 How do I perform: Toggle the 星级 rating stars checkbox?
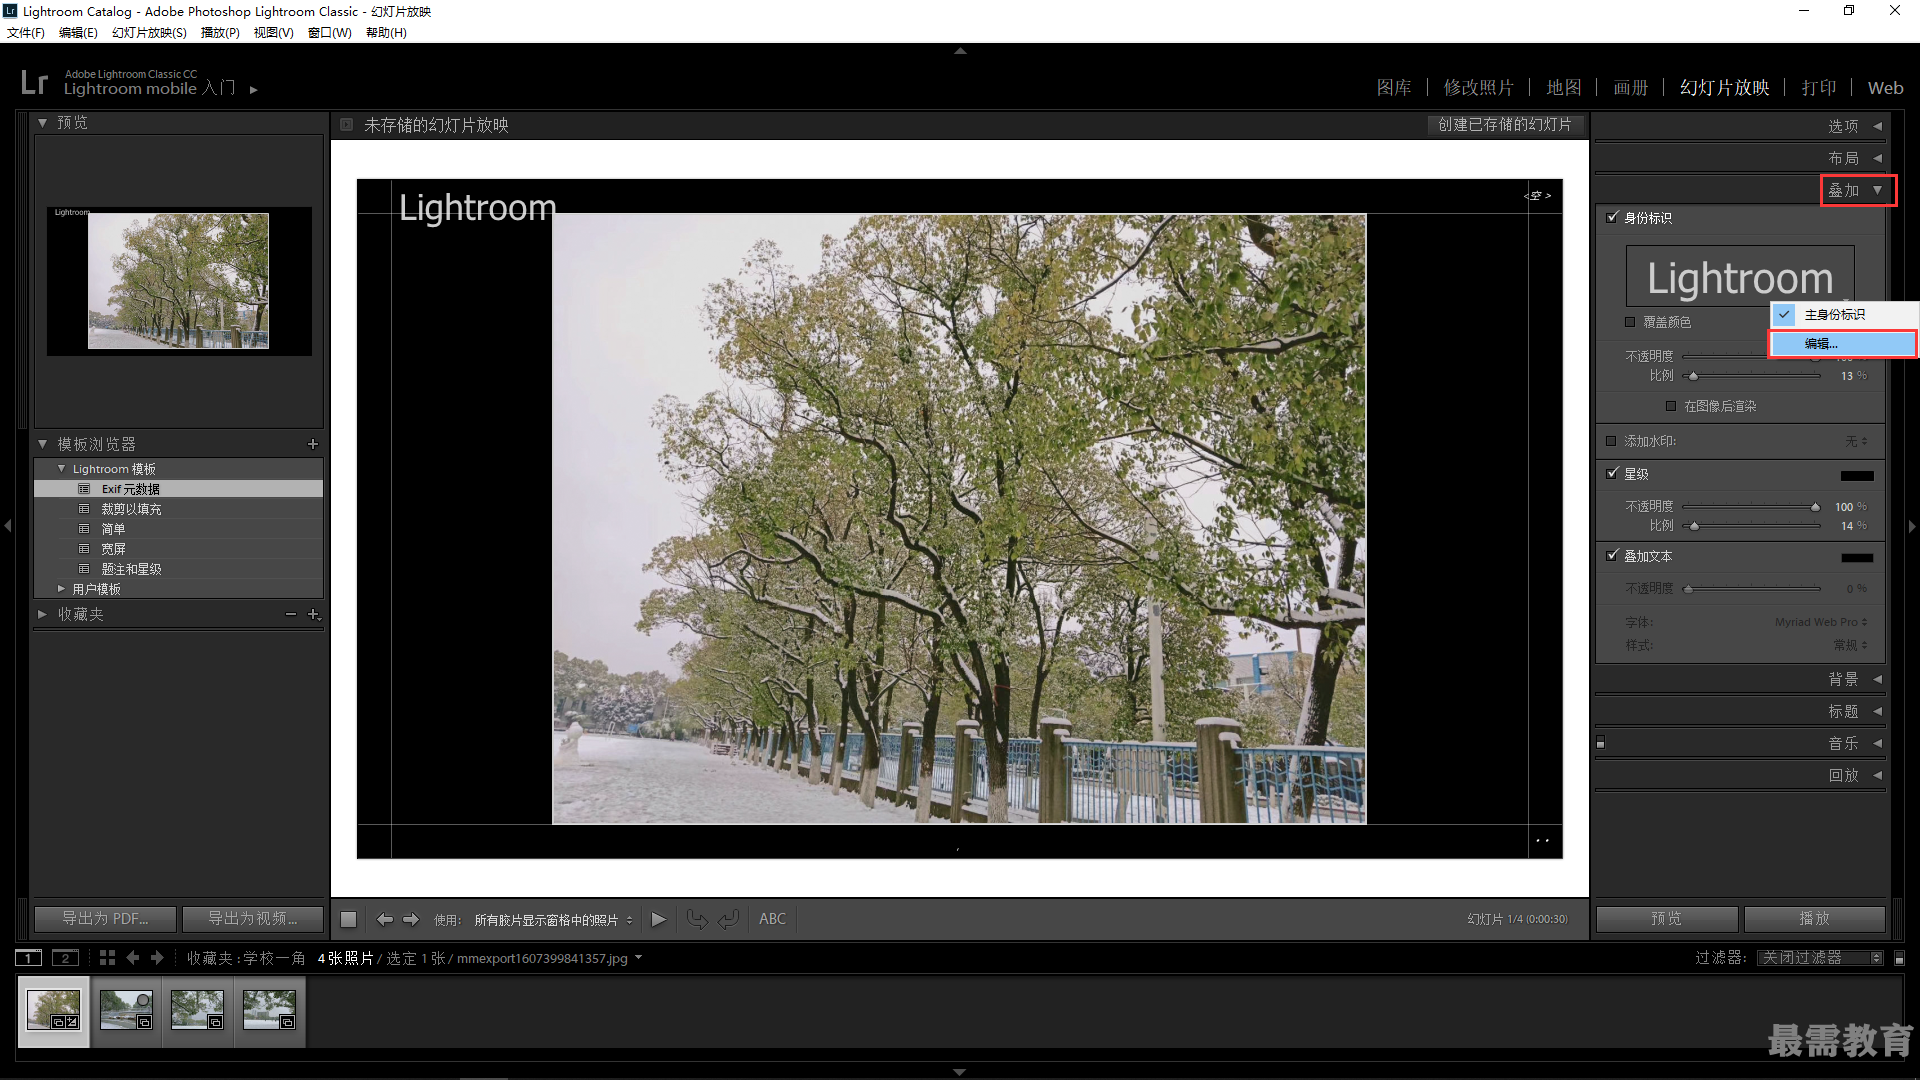pyautogui.click(x=1612, y=473)
